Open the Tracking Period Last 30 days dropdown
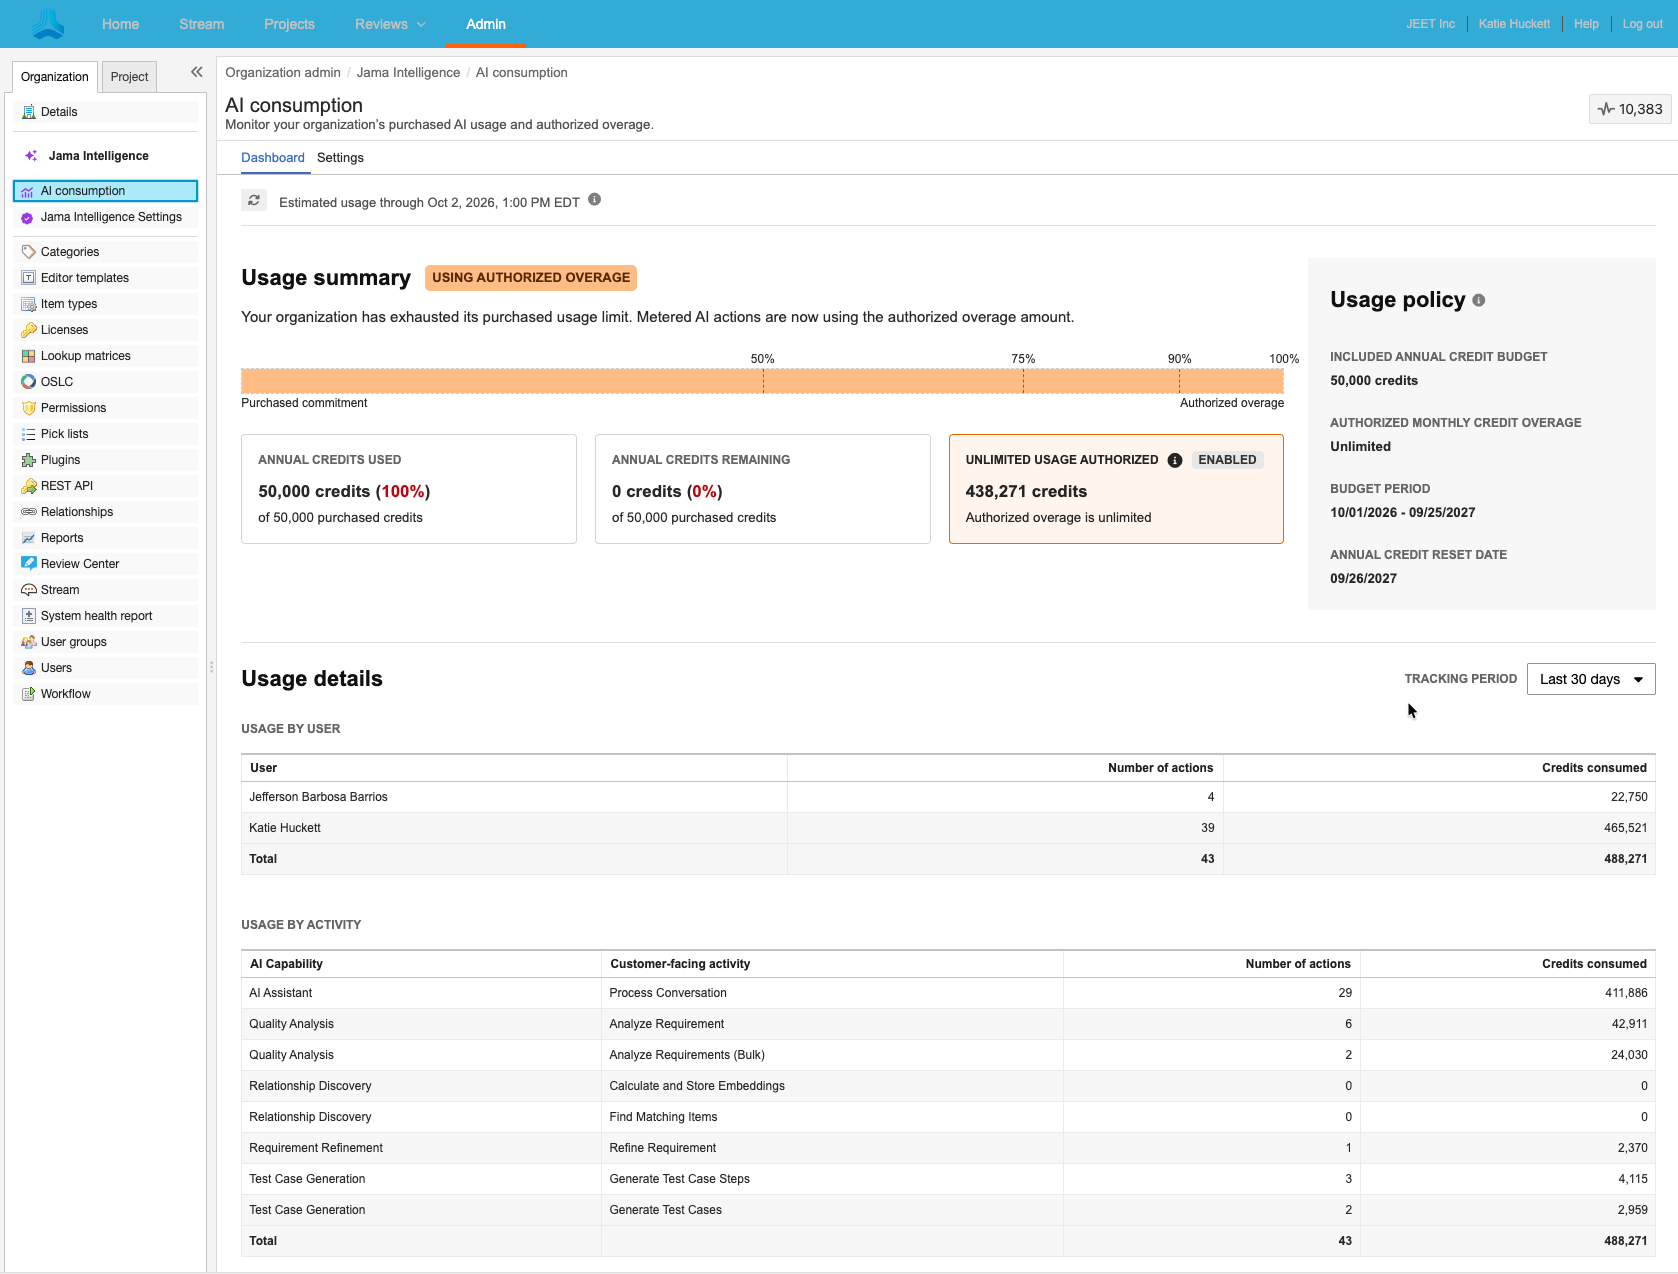This screenshot has width=1678, height=1274. [x=1591, y=679]
